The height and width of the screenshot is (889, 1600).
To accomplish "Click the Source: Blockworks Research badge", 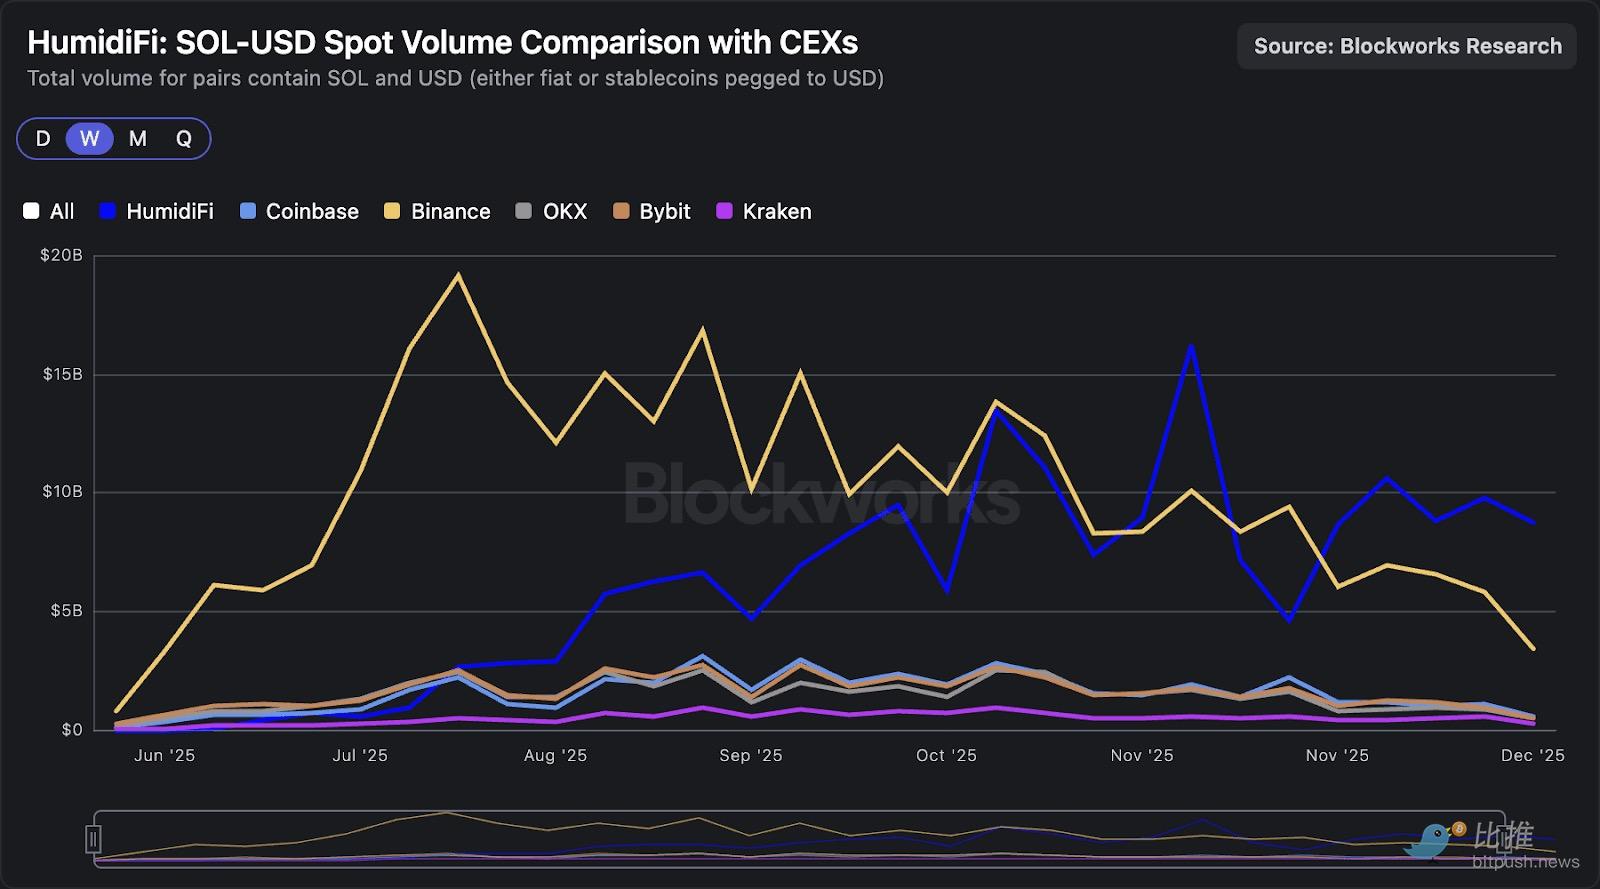I will (1407, 46).
